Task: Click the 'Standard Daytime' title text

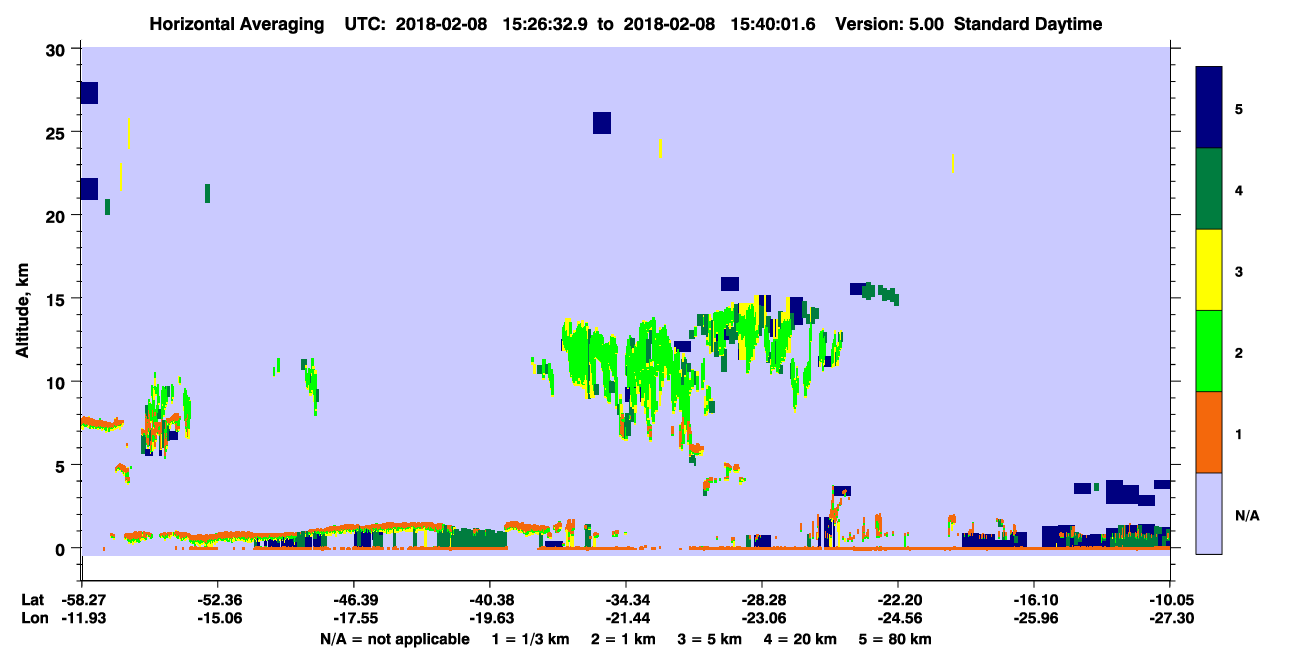Action: point(1028,24)
